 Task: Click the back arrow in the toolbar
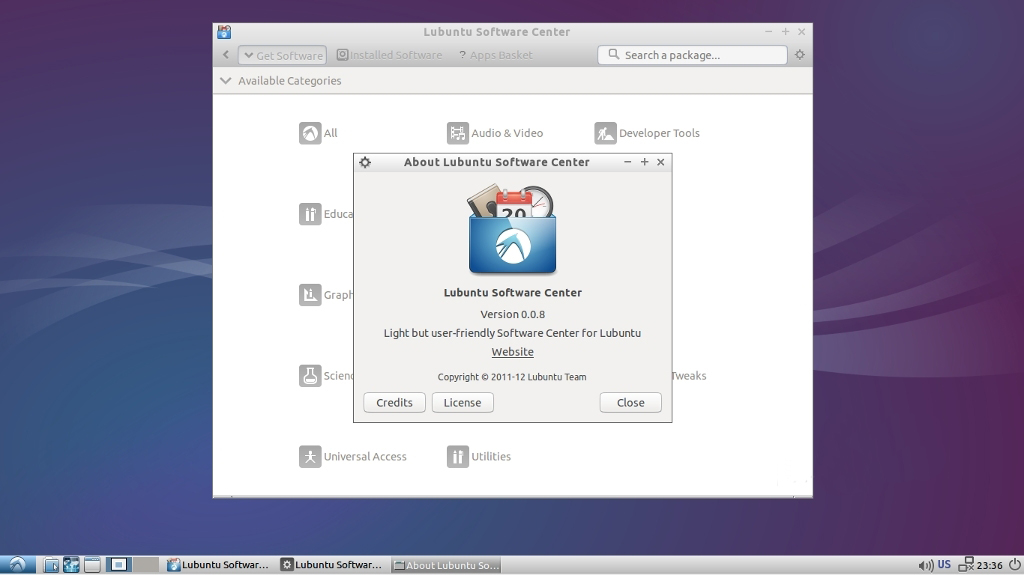pyautogui.click(x=226, y=55)
